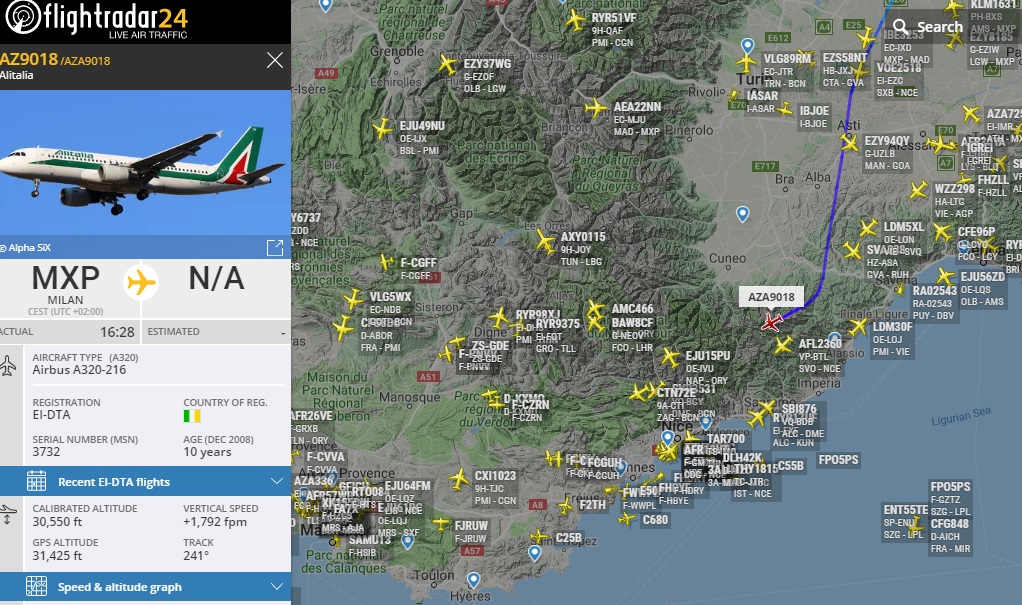Click the AZA9018 callsign label on map
This screenshot has height=605, width=1022.
point(771,296)
